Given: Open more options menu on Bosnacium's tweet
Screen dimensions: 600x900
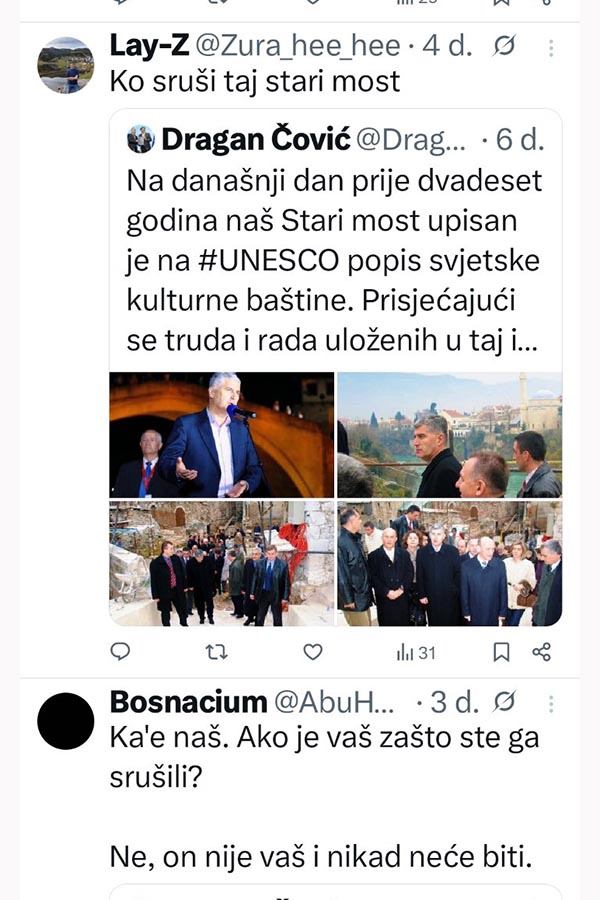Looking at the screenshot, I should [x=551, y=704].
